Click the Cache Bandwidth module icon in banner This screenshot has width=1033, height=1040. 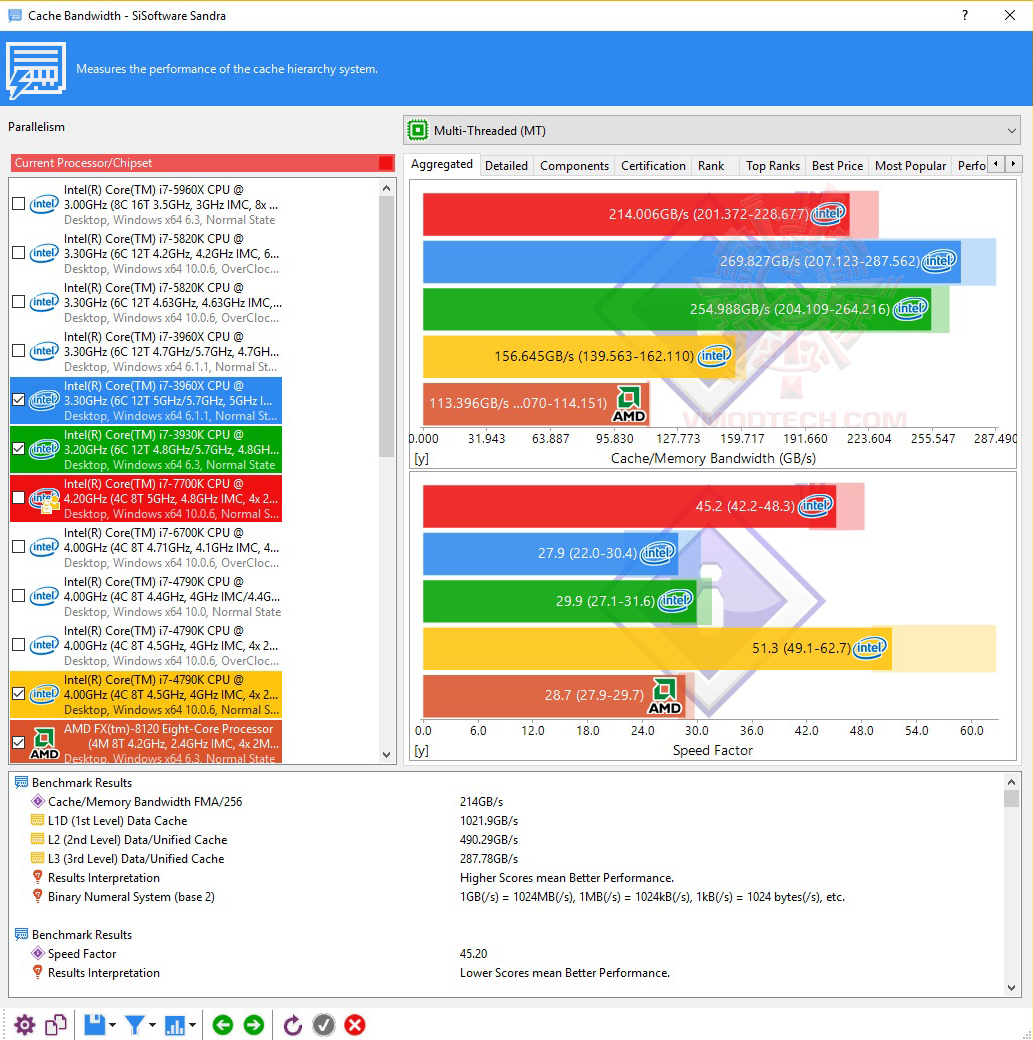coord(36,70)
